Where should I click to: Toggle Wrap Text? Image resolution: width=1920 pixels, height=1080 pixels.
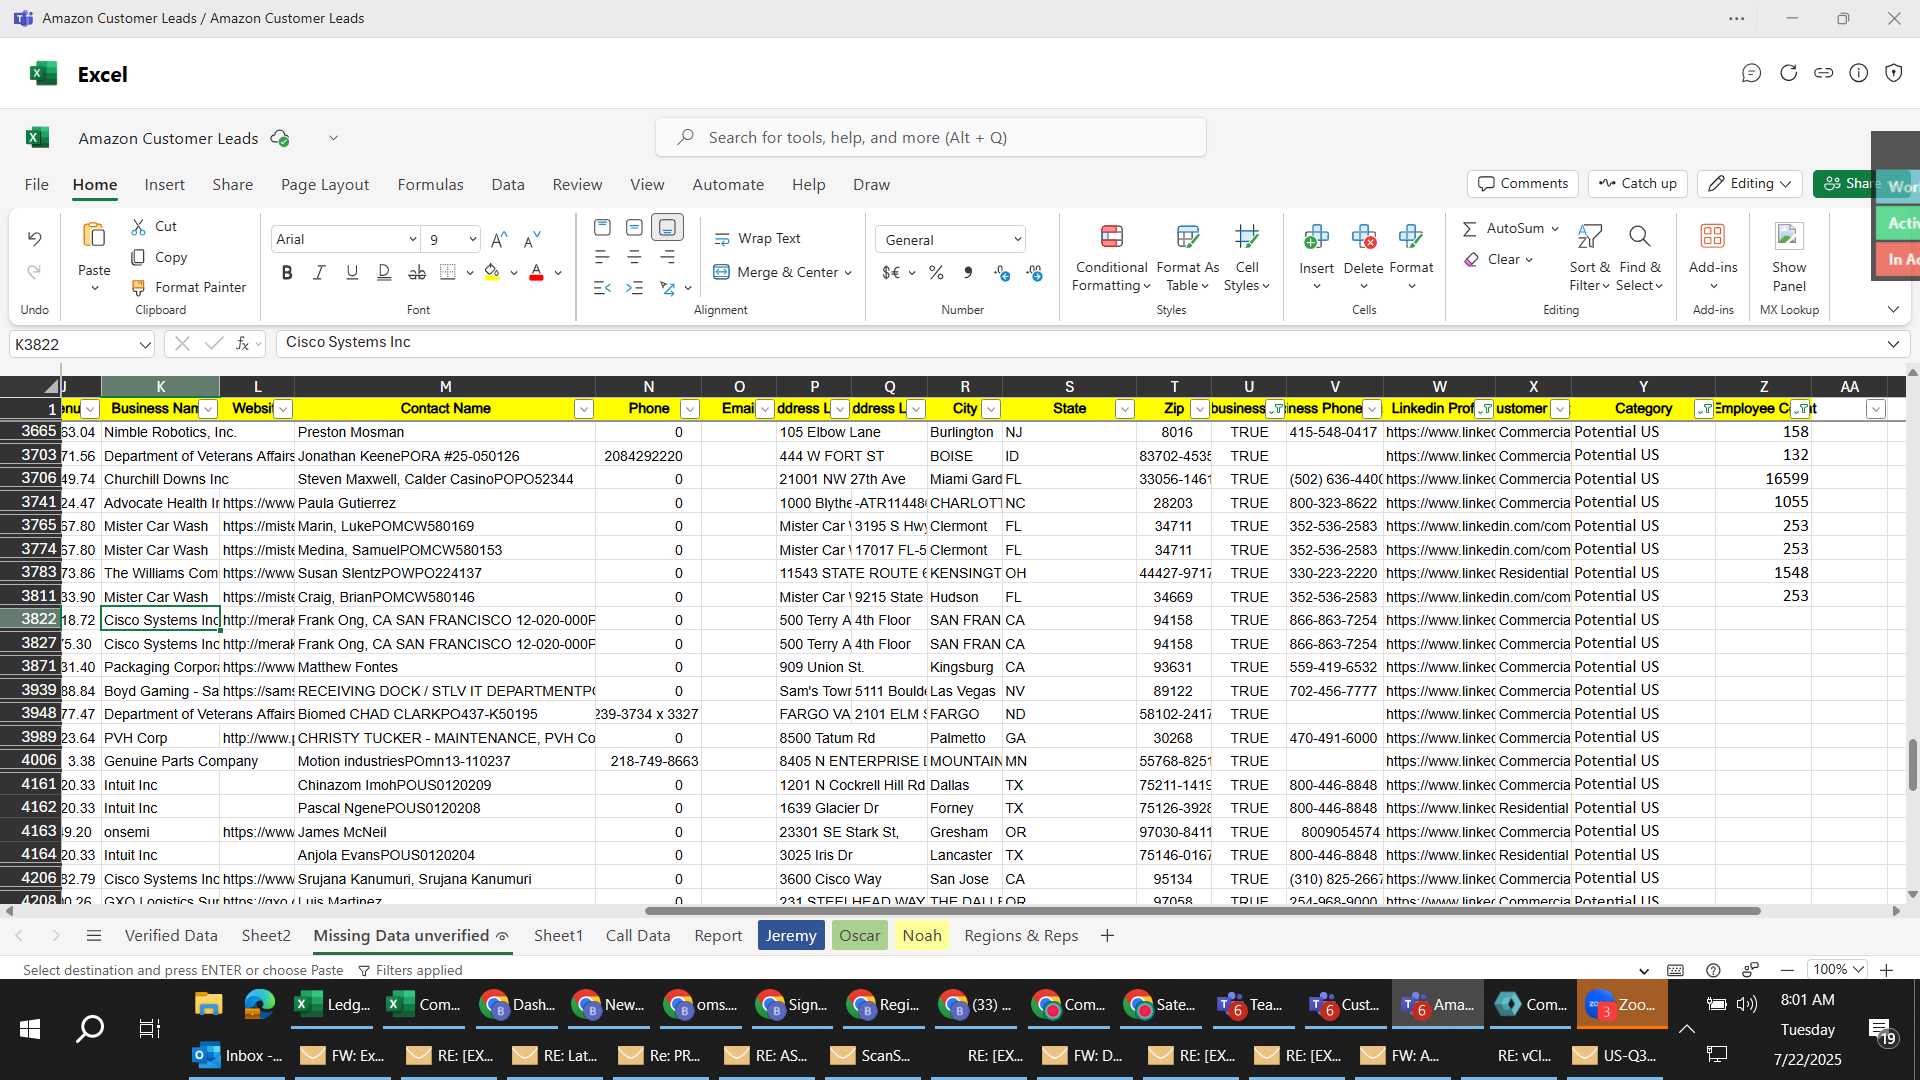click(x=757, y=239)
